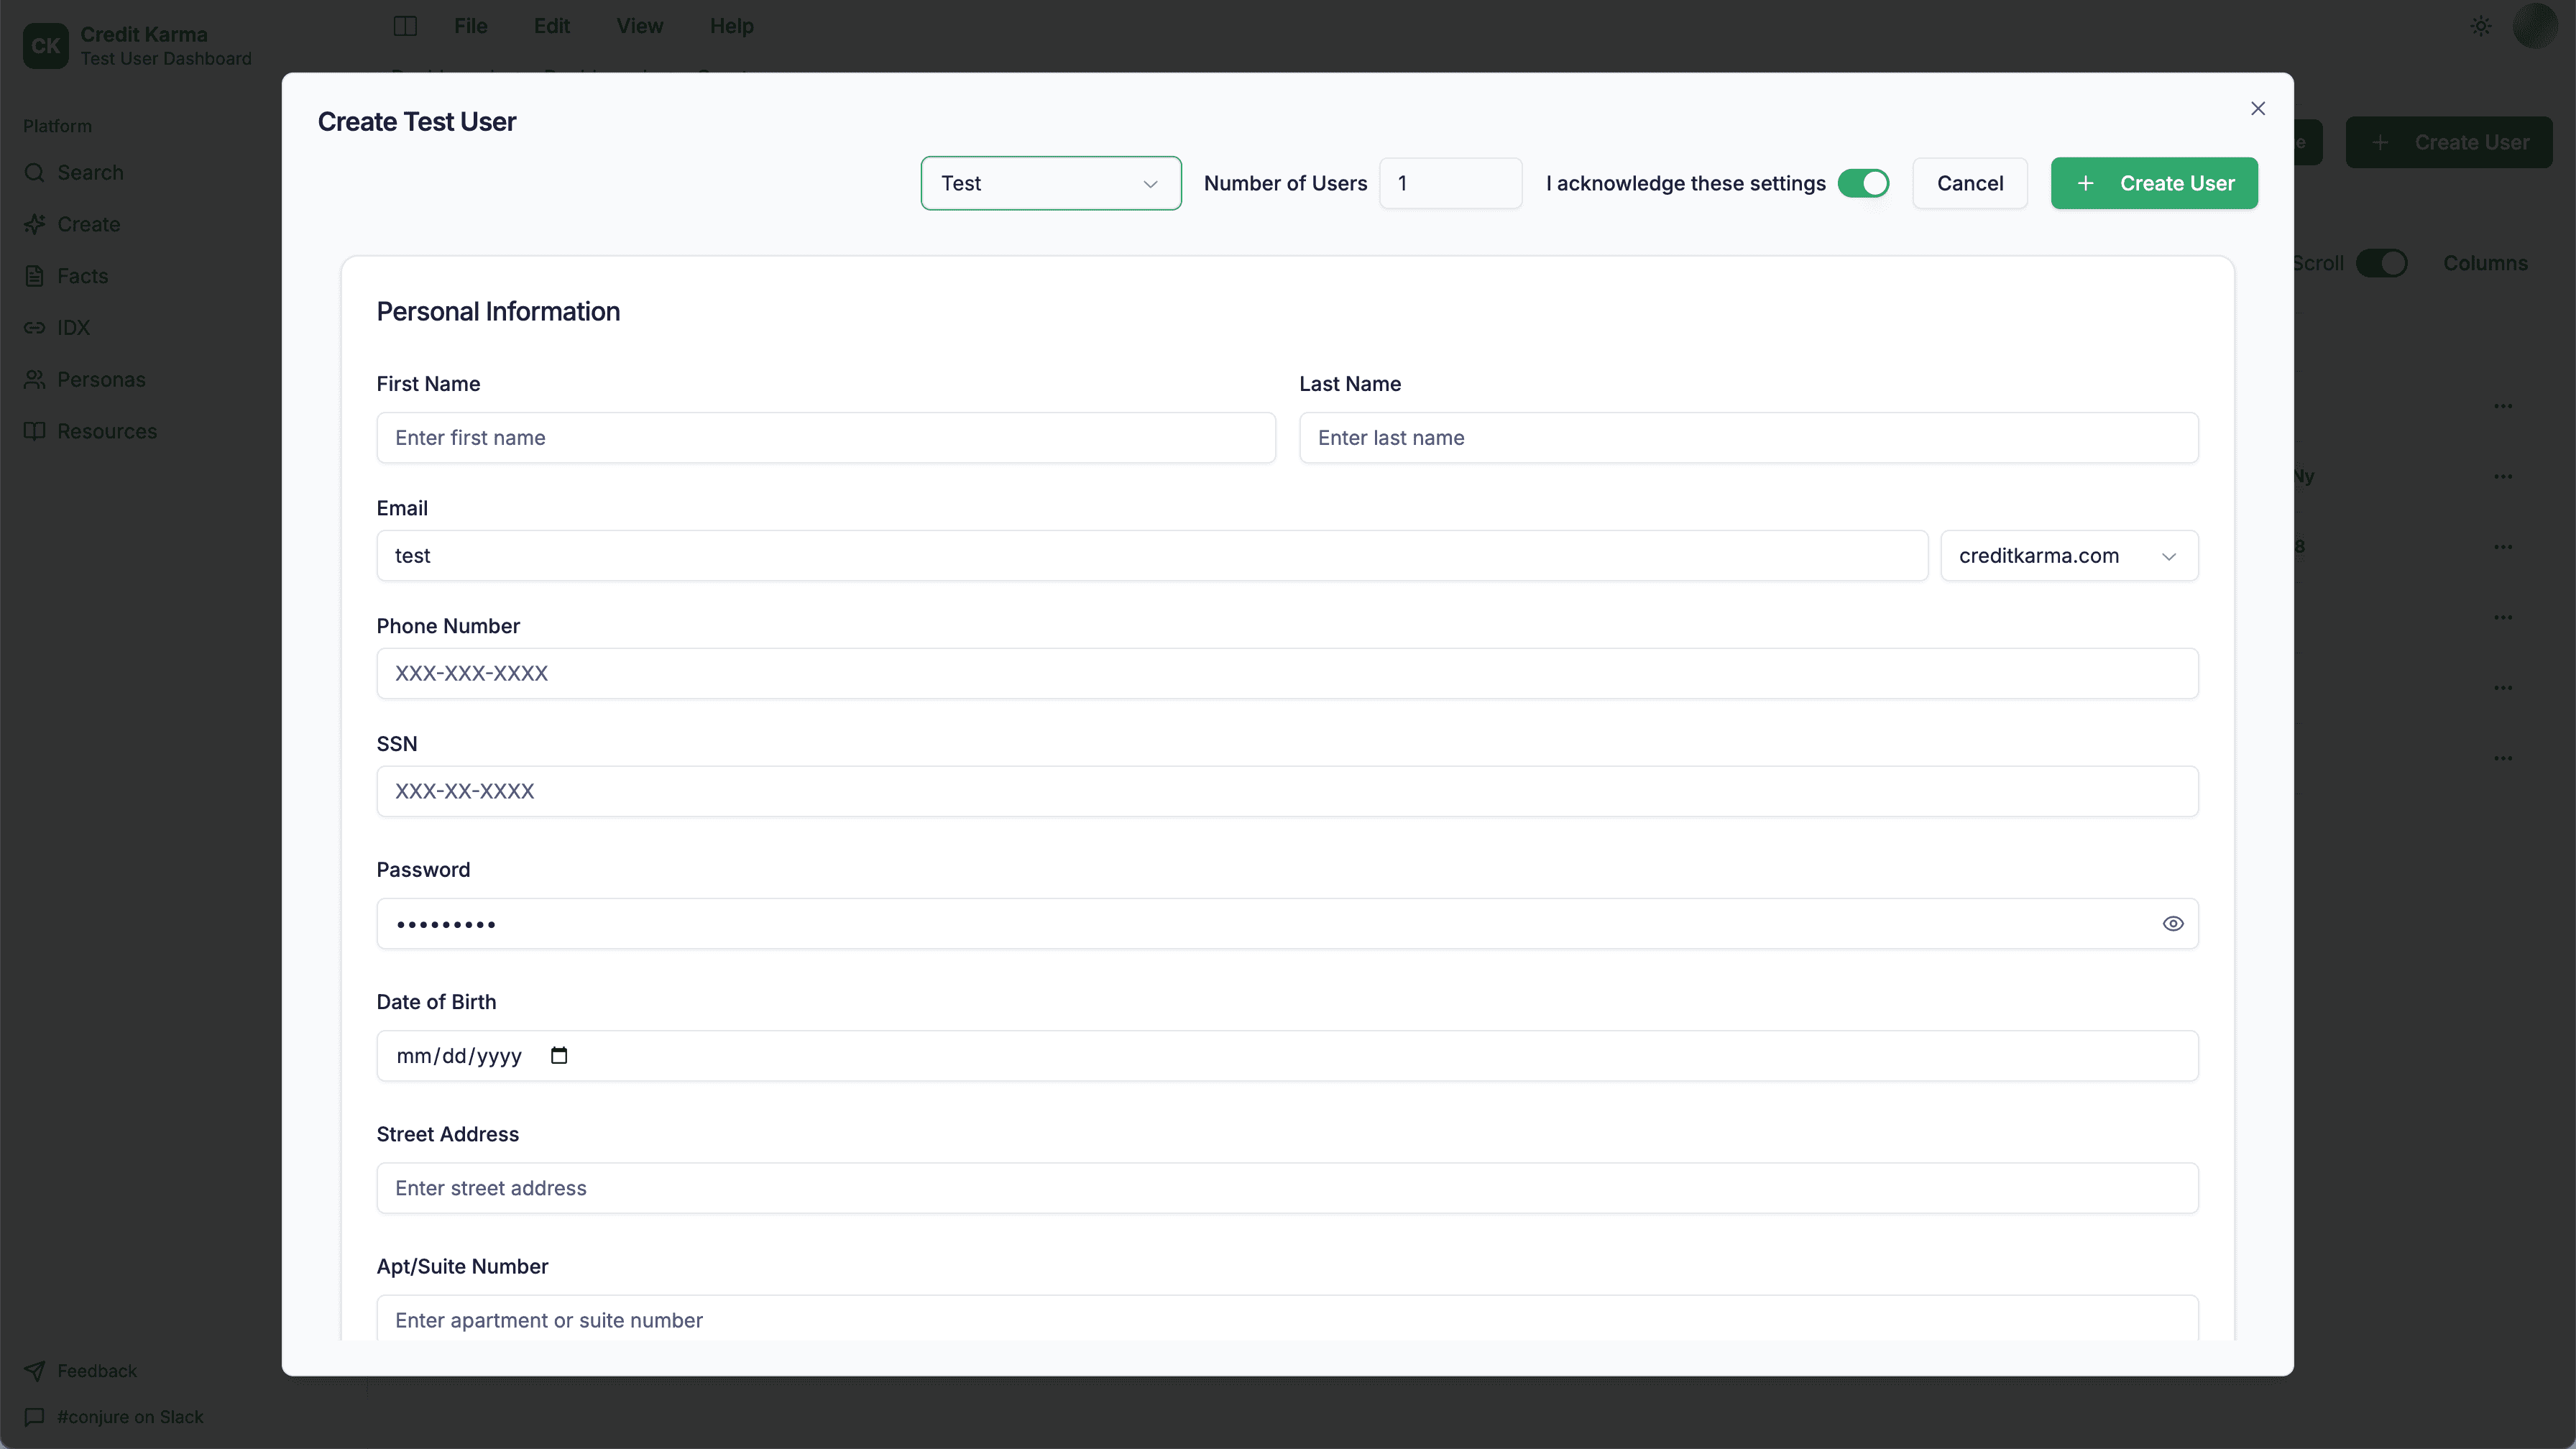Open the Personas section
This screenshot has height=1449, width=2576.
(x=100, y=379)
